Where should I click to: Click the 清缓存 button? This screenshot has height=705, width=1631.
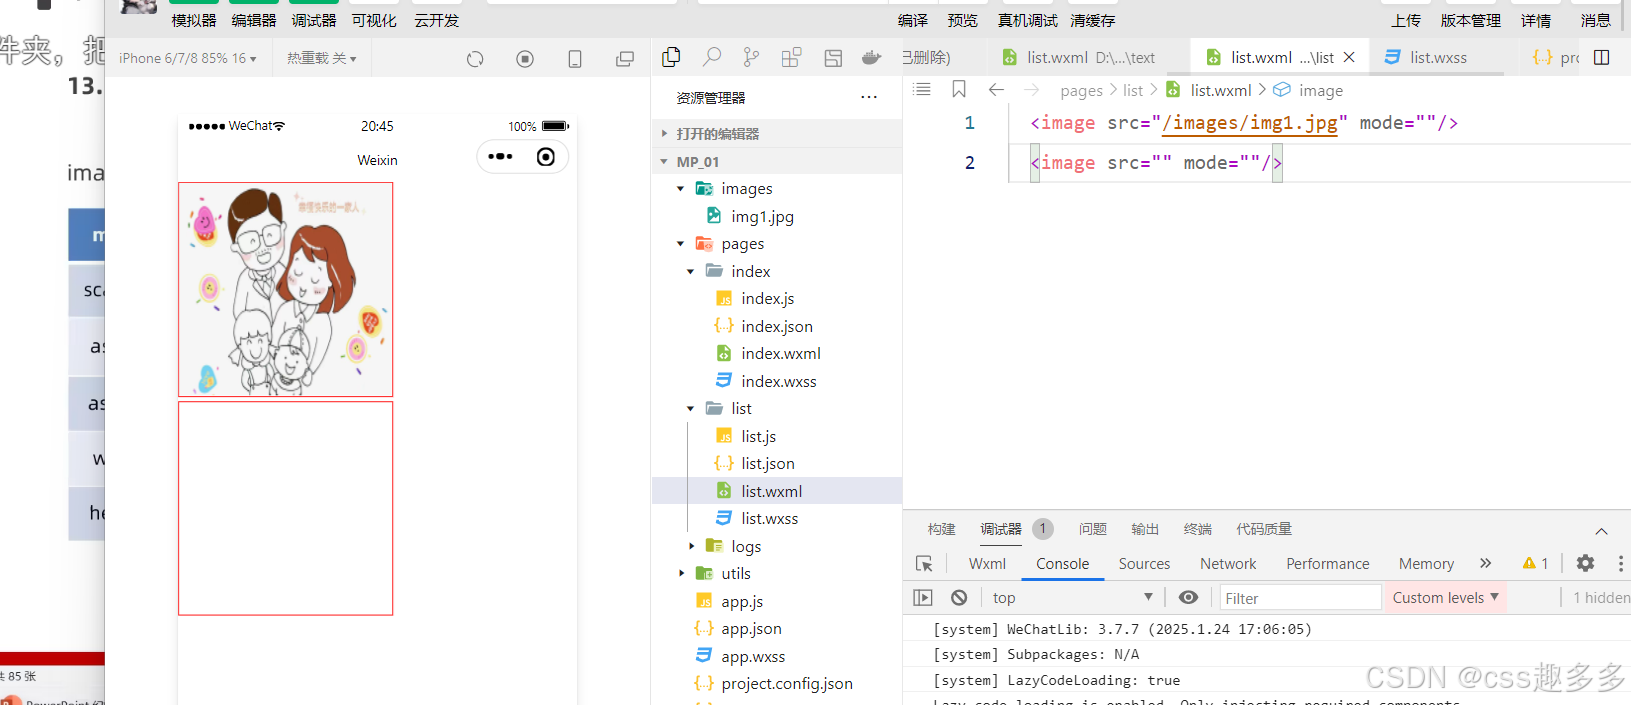coord(1092,20)
